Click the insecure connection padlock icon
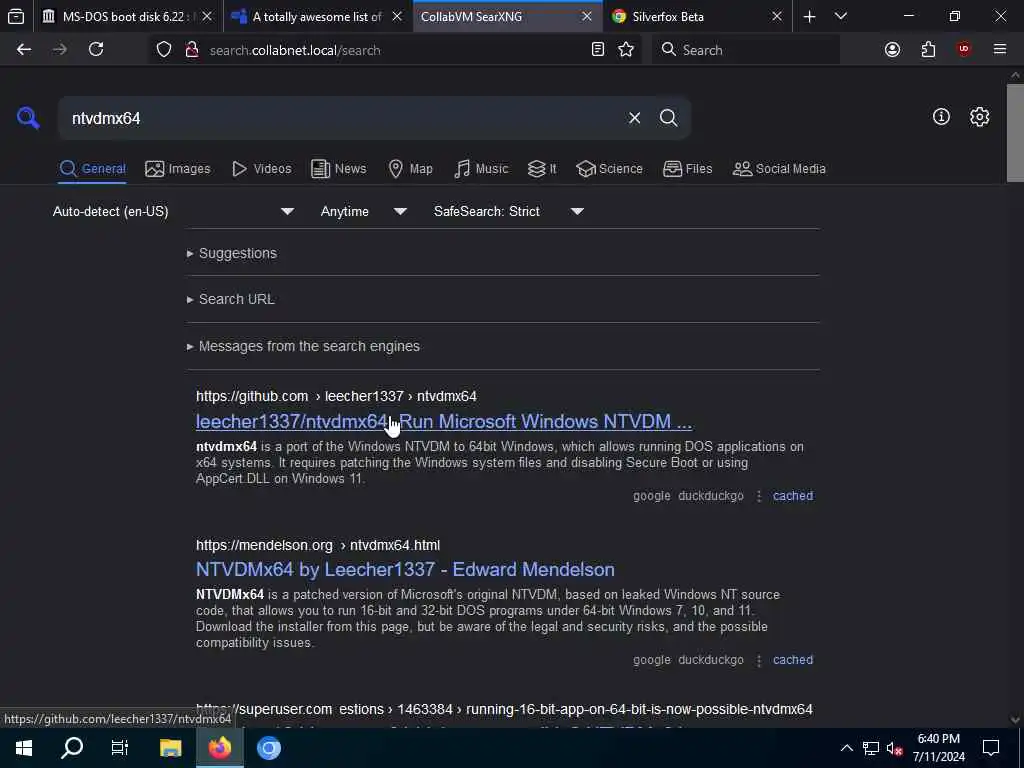1024x768 pixels. pos(192,50)
